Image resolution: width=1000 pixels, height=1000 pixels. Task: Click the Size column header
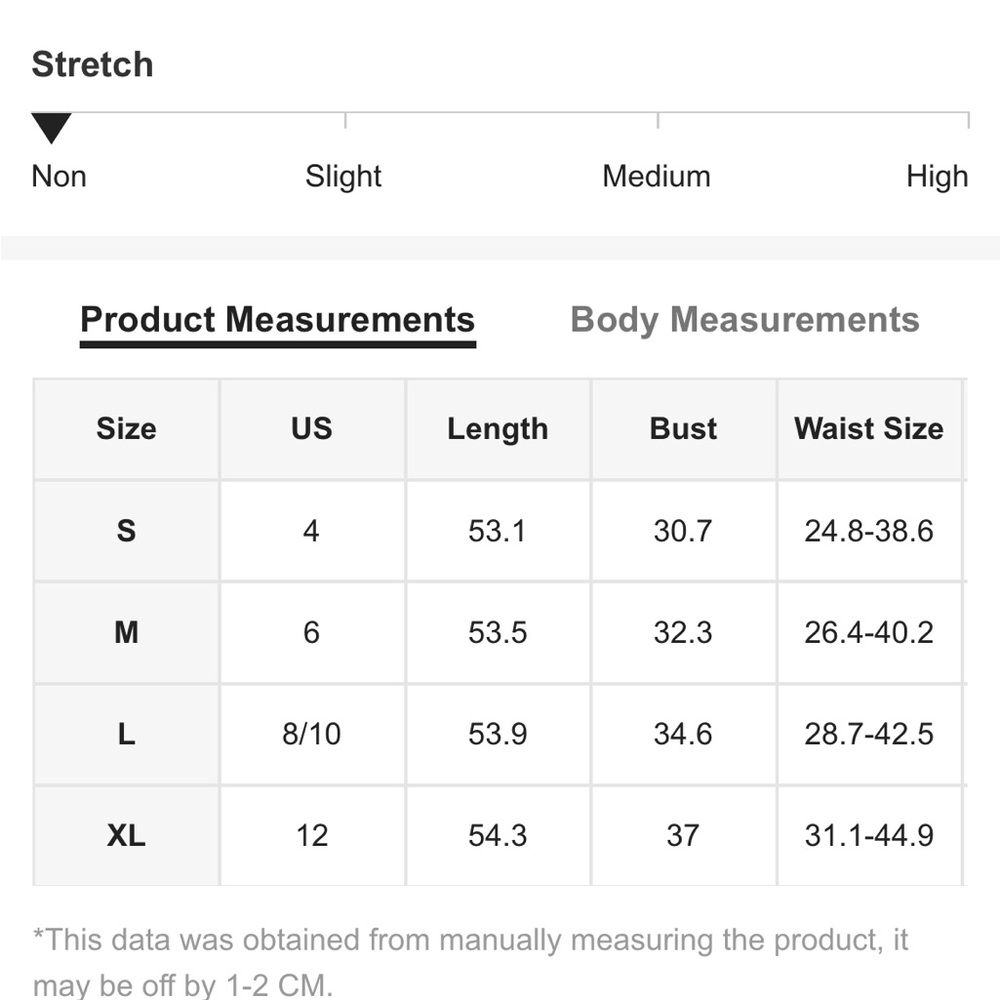coord(126,429)
